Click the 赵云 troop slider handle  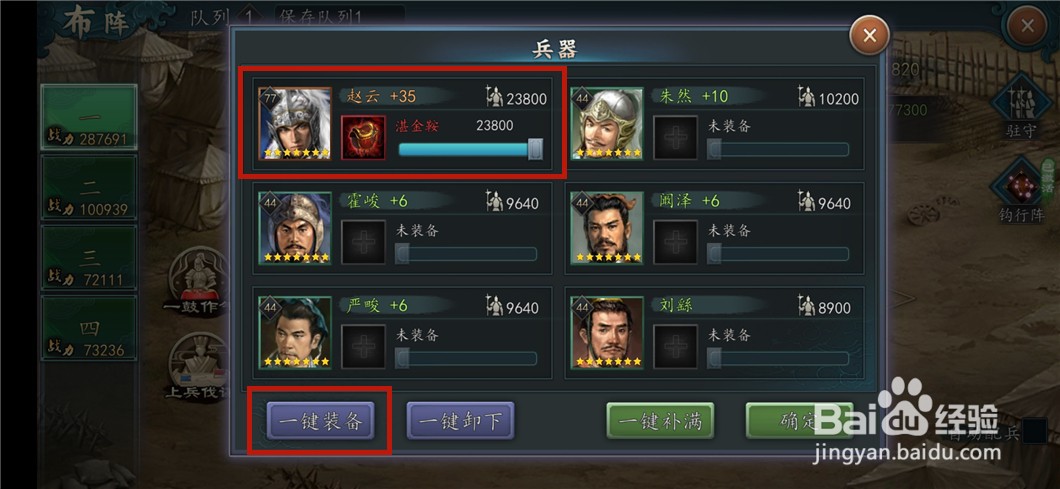coord(535,149)
